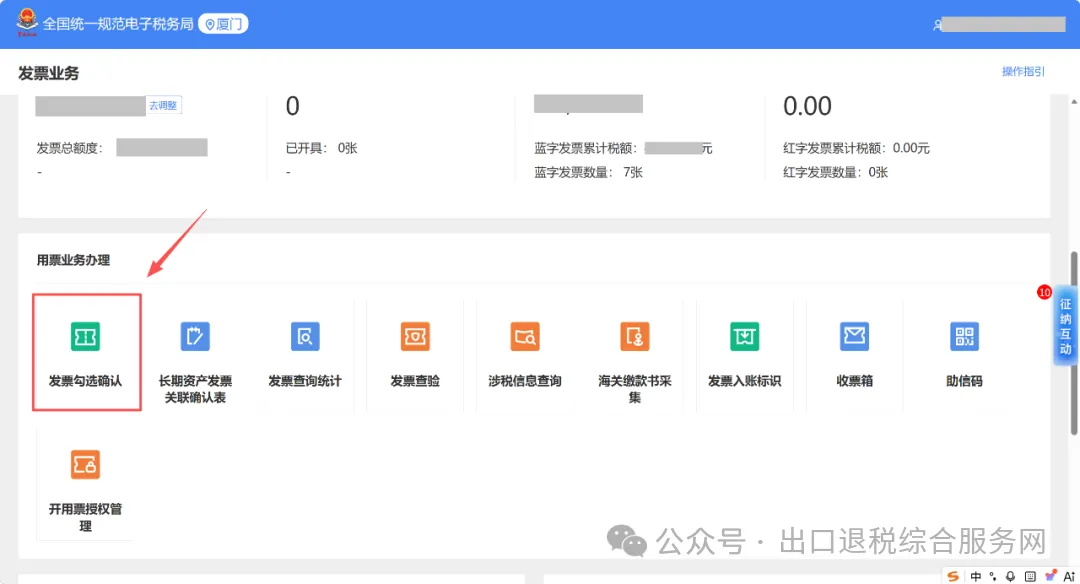Click the microphone icon in IME bar
This screenshot has height=584, width=1080.
[1010, 576]
